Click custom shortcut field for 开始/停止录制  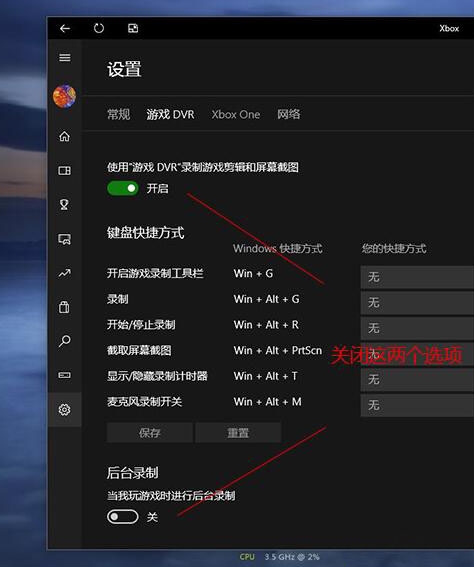(x=417, y=328)
